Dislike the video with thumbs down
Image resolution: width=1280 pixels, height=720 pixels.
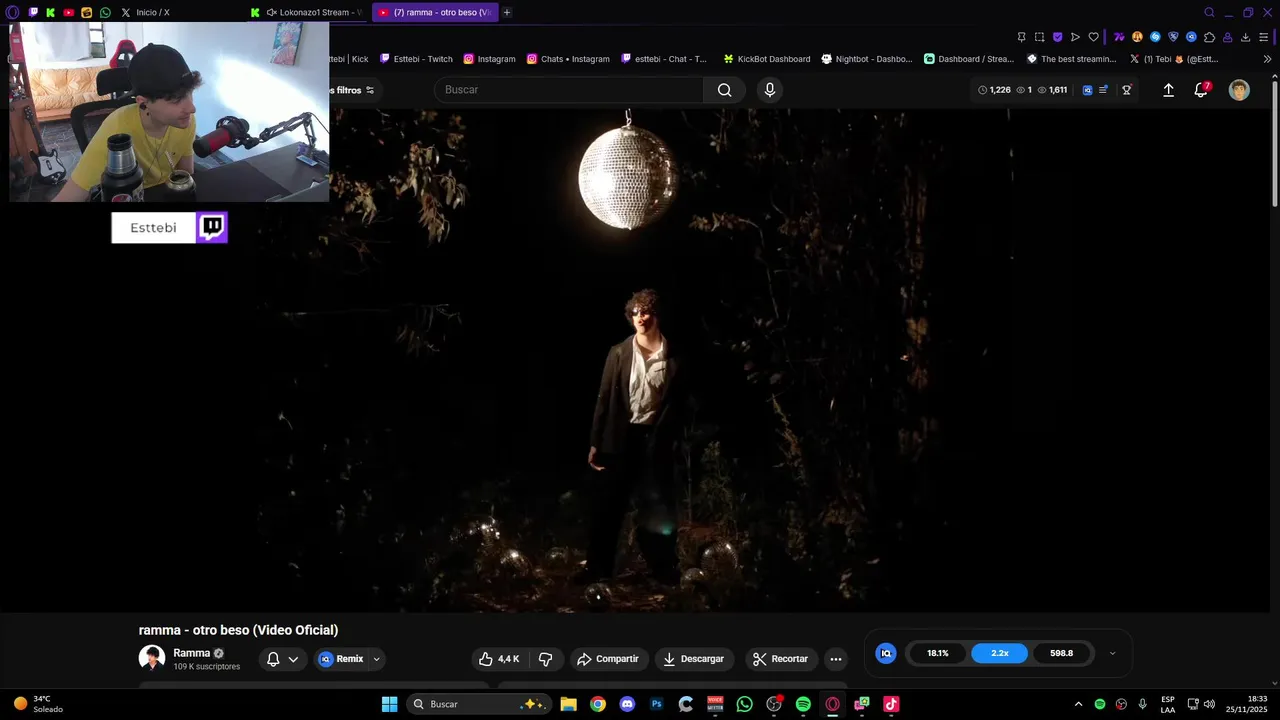coord(546,659)
